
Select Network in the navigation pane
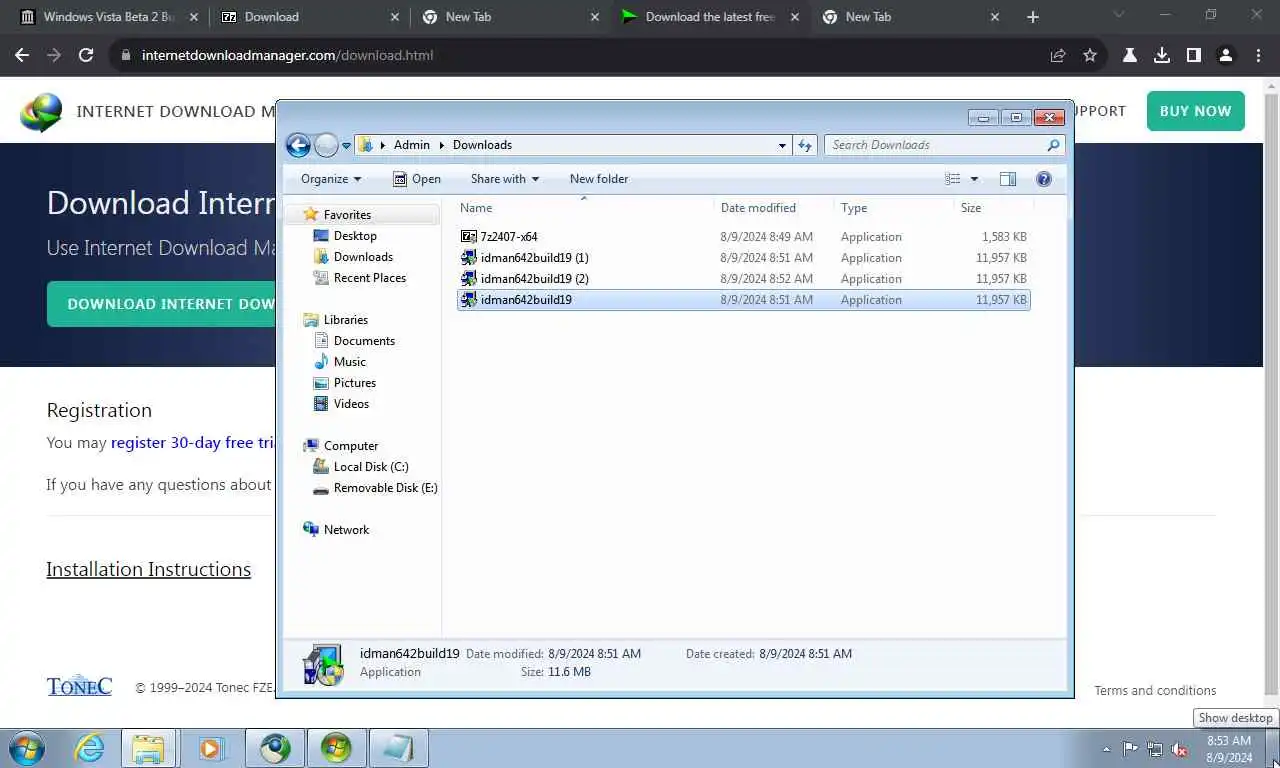[346, 530]
